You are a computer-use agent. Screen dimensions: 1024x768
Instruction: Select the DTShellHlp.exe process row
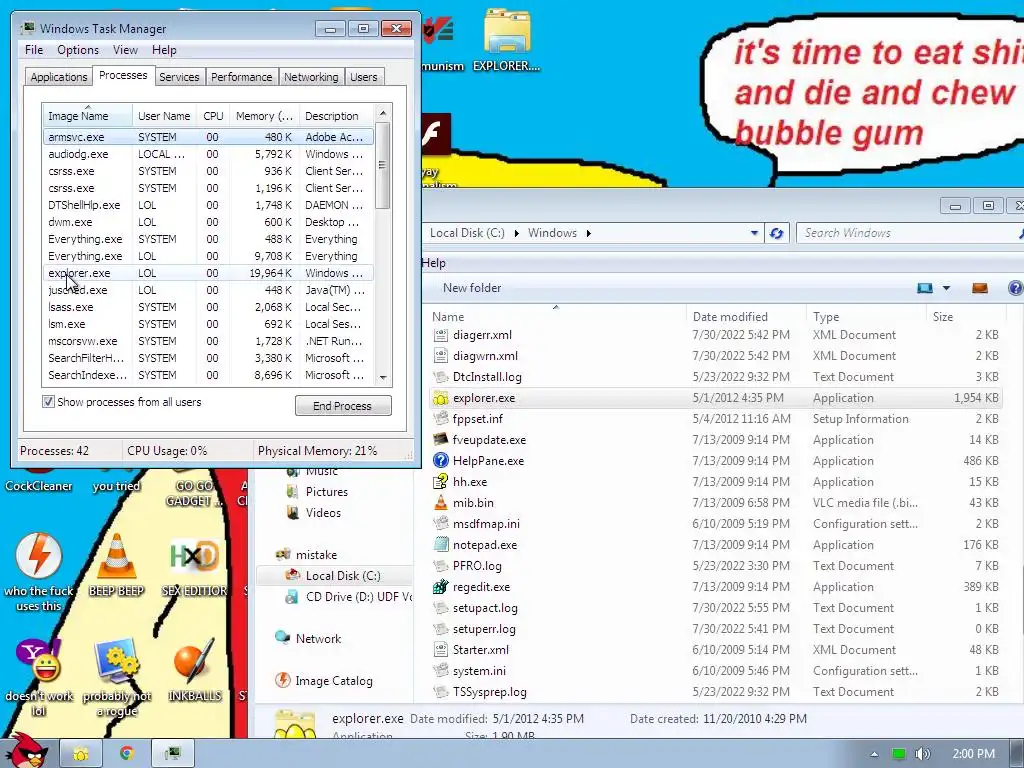point(208,205)
